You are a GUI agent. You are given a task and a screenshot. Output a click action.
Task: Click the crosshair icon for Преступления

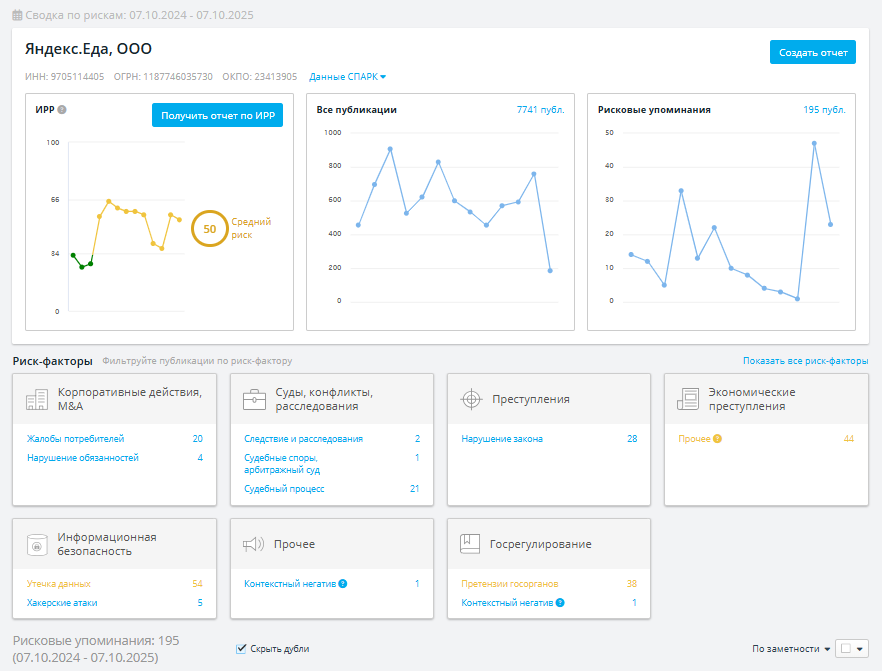(x=471, y=399)
